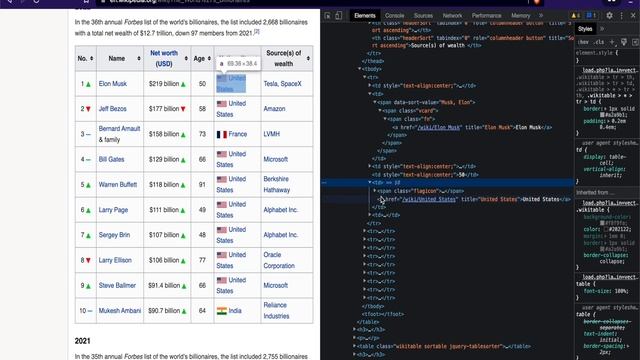Toggle the :hov element state panel
Image resolution: width=640 pixels, height=360 pixels.
584,42
